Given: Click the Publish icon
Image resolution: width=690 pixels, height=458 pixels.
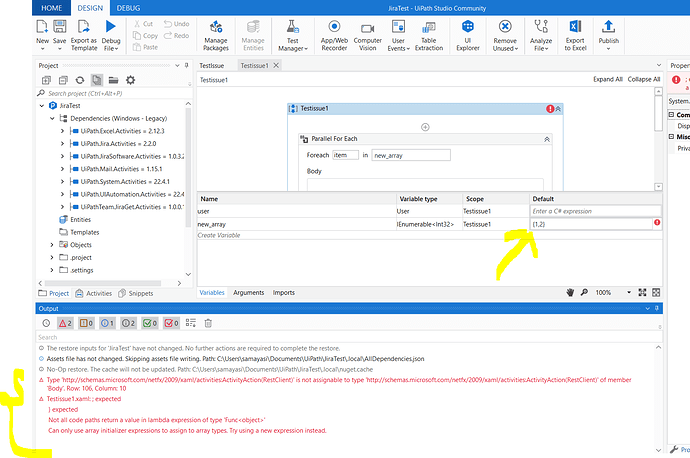Looking at the screenshot, I should [x=609, y=27].
